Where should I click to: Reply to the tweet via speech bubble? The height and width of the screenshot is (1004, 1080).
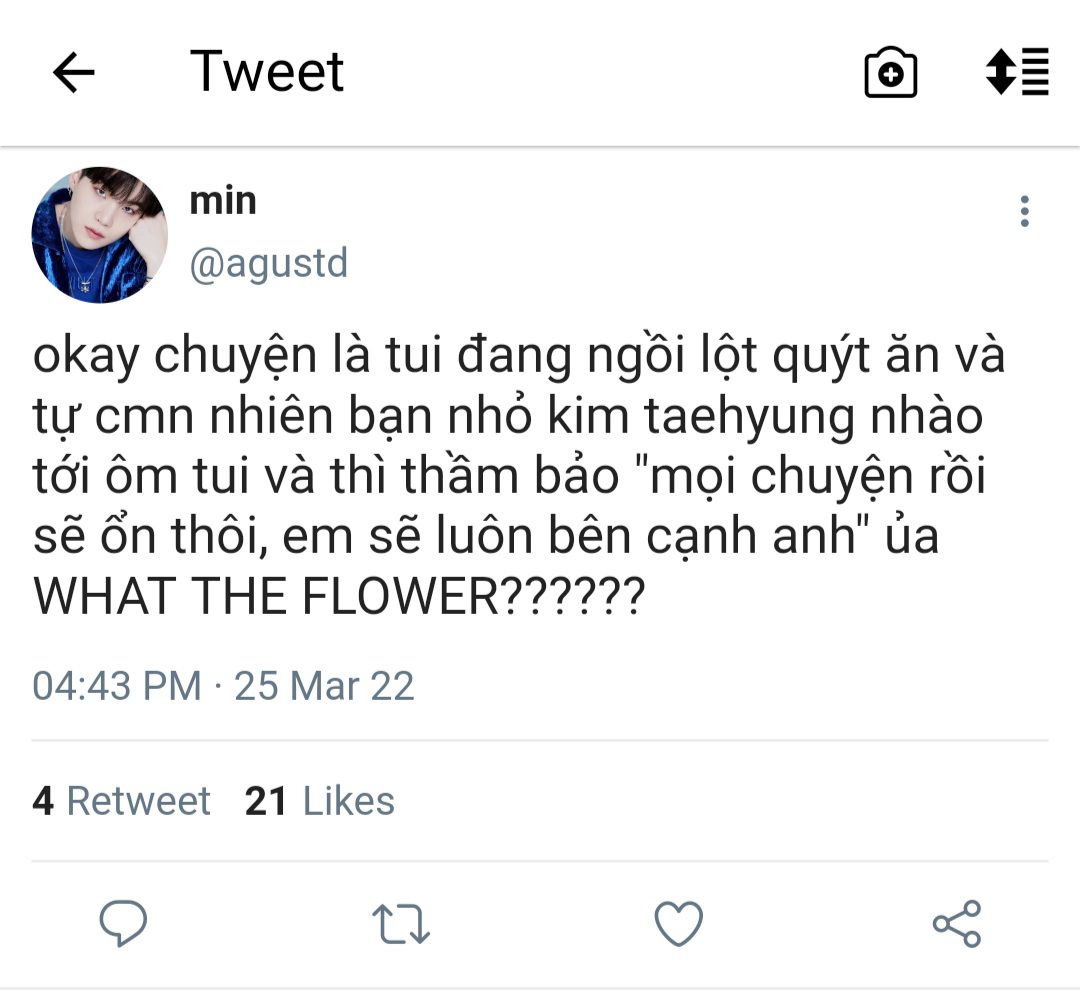[x=123, y=923]
